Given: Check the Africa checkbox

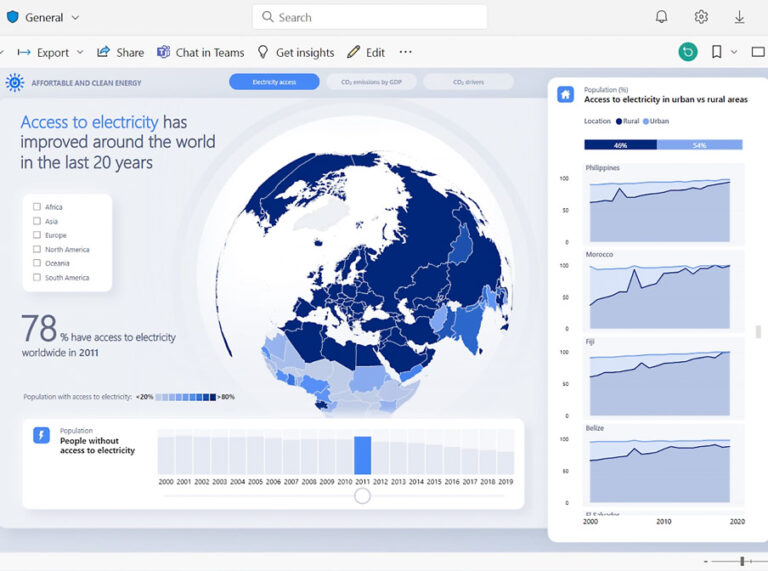Looking at the screenshot, I should (x=37, y=207).
